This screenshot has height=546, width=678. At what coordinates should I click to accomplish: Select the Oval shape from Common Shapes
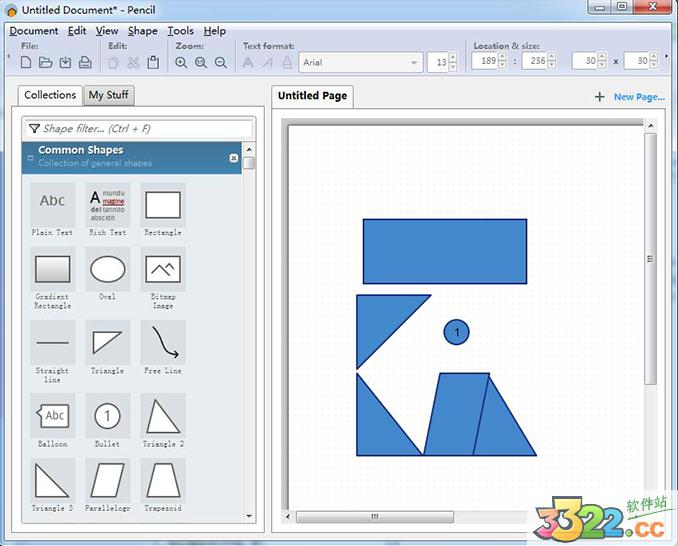pyautogui.click(x=107, y=269)
